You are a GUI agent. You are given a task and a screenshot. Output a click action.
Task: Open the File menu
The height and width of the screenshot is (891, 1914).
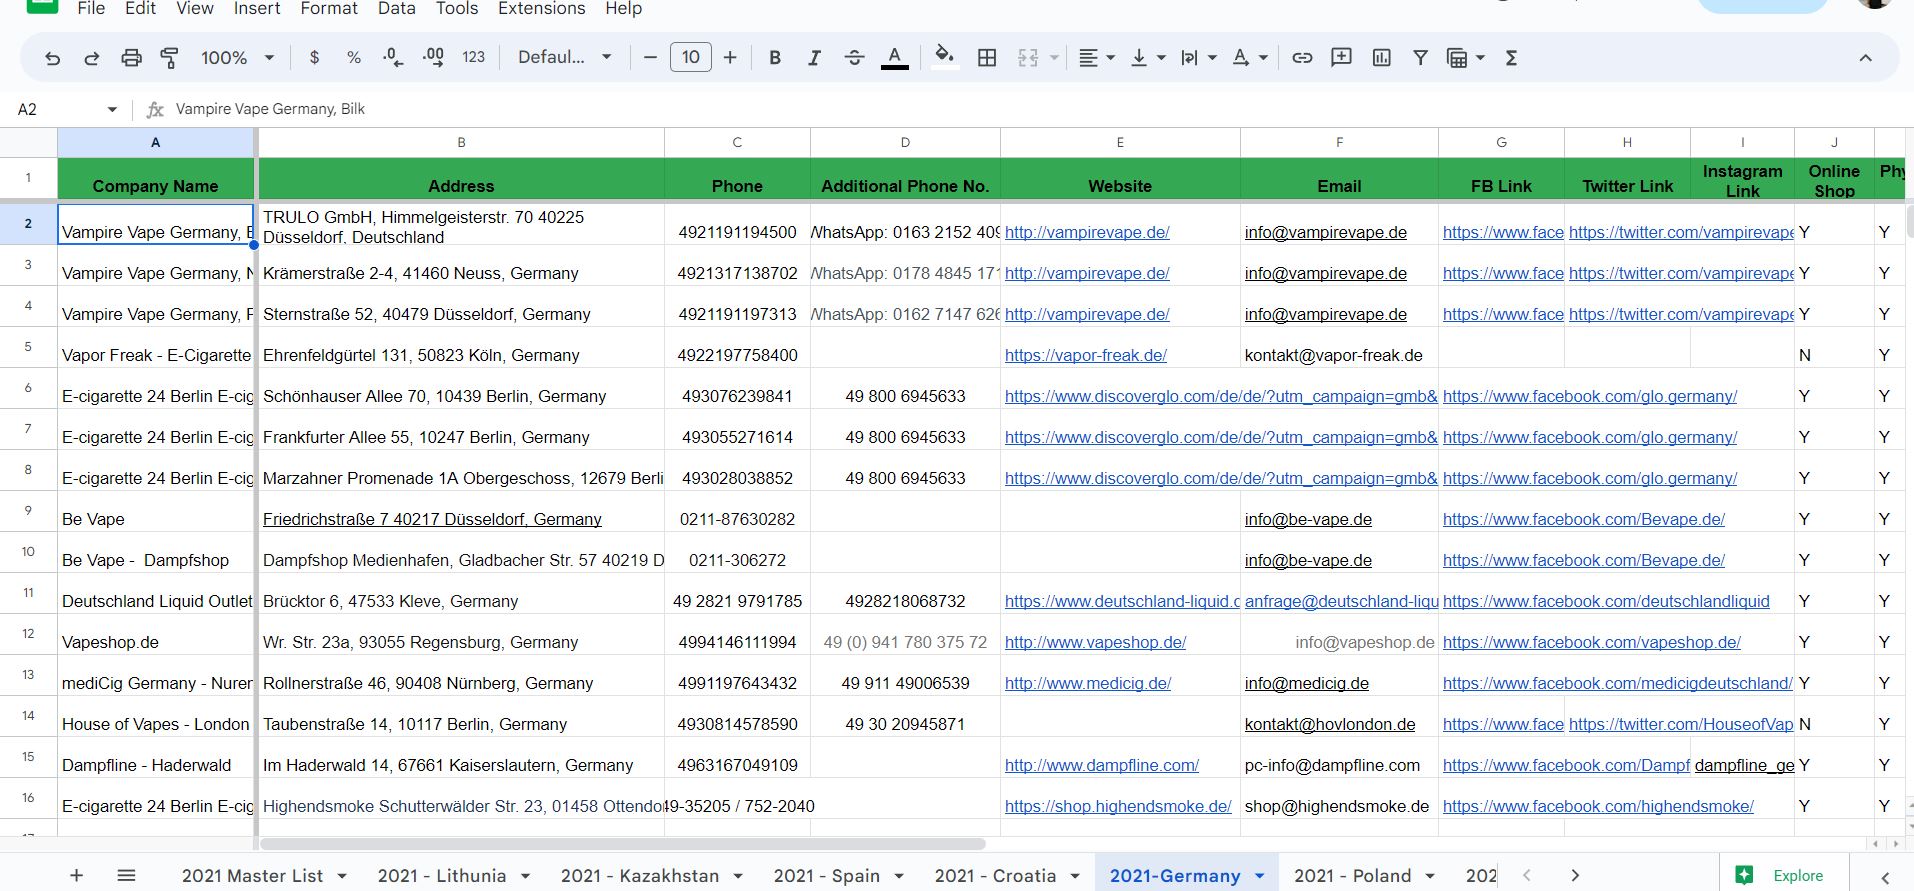(91, 8)
